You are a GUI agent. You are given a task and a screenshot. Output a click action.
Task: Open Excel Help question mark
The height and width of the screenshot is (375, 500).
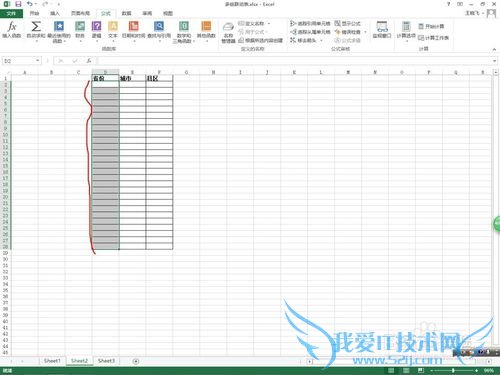tap(448, 4)
